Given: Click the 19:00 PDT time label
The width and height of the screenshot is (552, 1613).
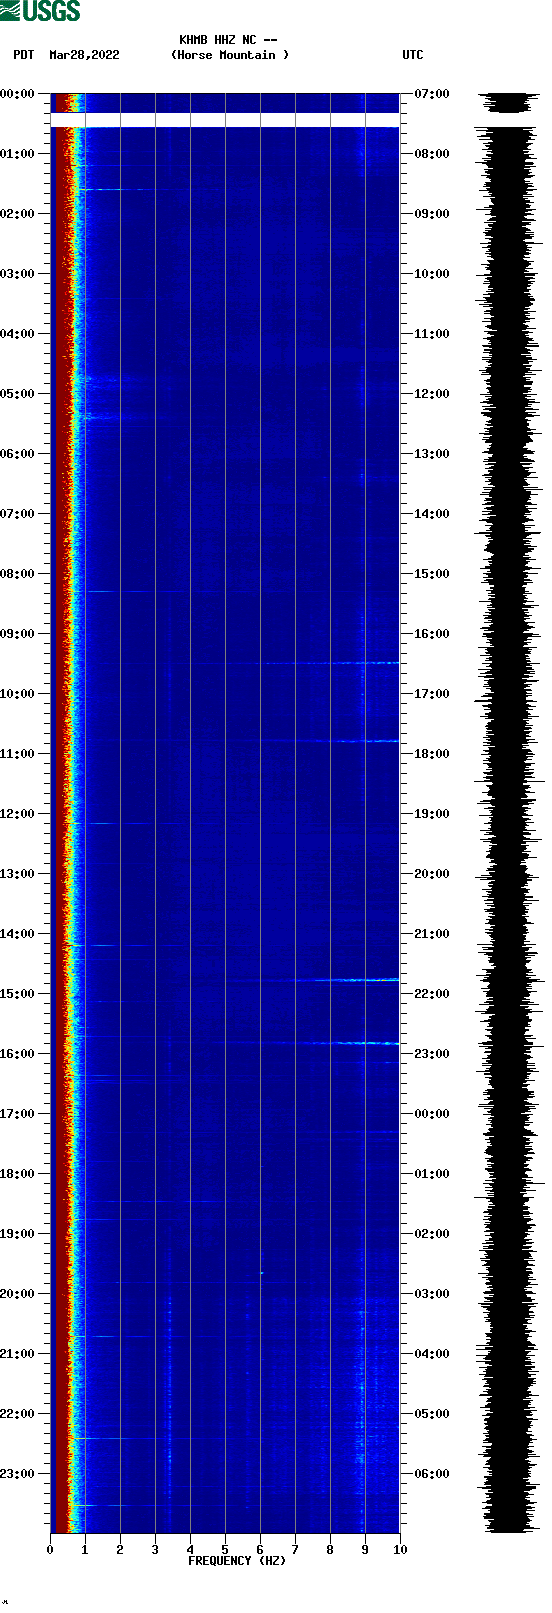Looking at the screenshot, I should [18, 1234].
